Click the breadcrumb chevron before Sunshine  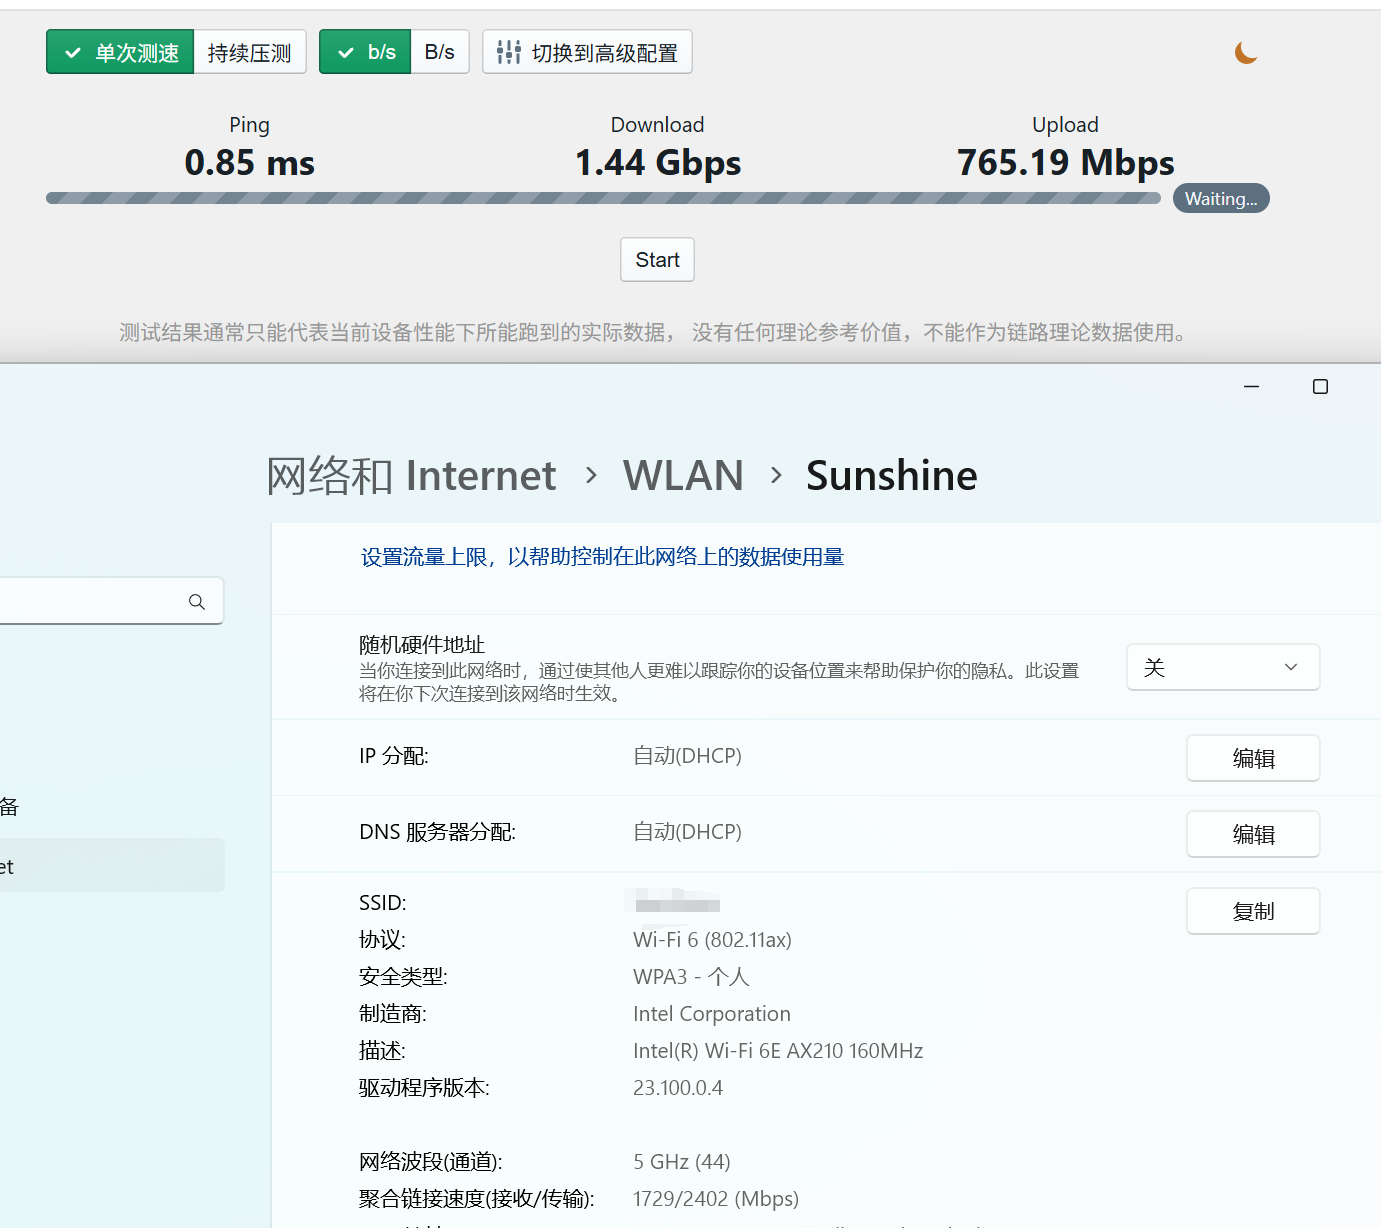776,475
